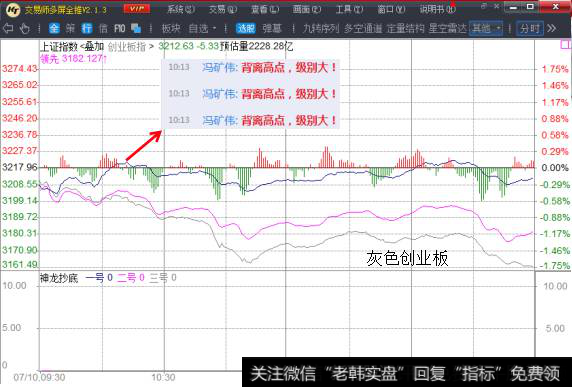
Task: Open the 交易 menu
Action: pyautogui.click(x=223, y=9)
